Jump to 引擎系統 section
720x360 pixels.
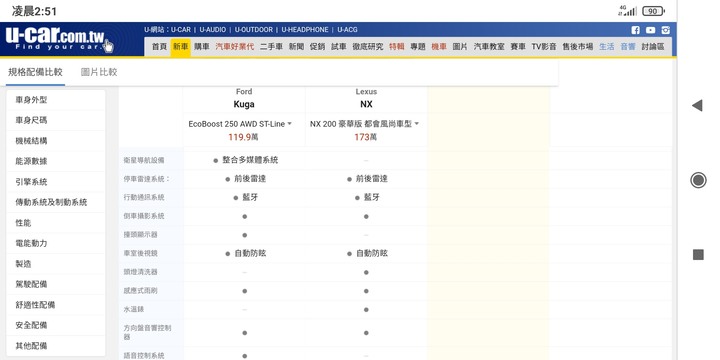(56, 182)
